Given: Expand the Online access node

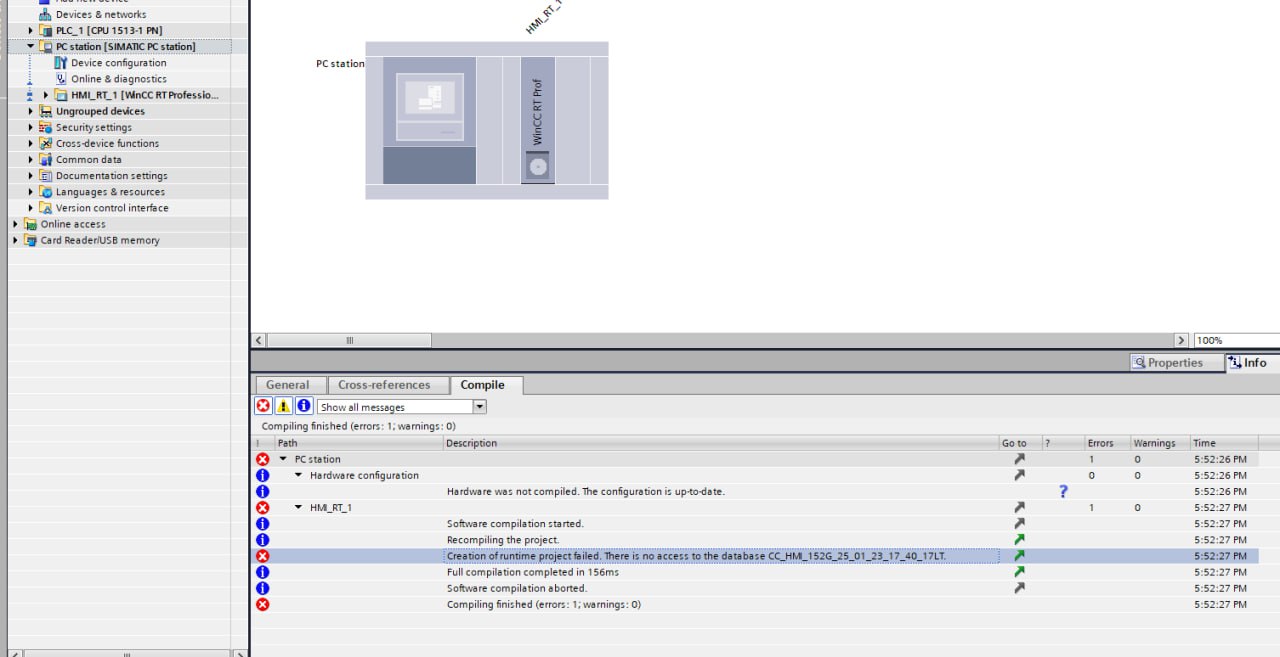Looking at the screenshot, I should 15,224.
